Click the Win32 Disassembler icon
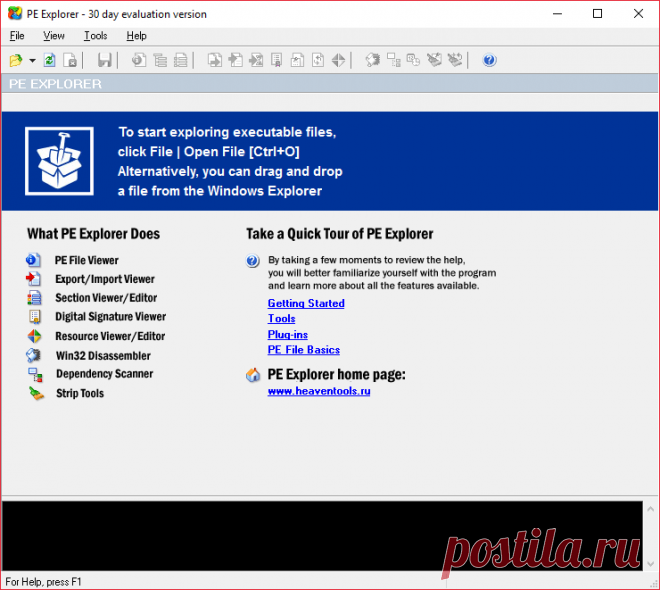The height and width of the screenshot is (590, 660). point(34,355)
